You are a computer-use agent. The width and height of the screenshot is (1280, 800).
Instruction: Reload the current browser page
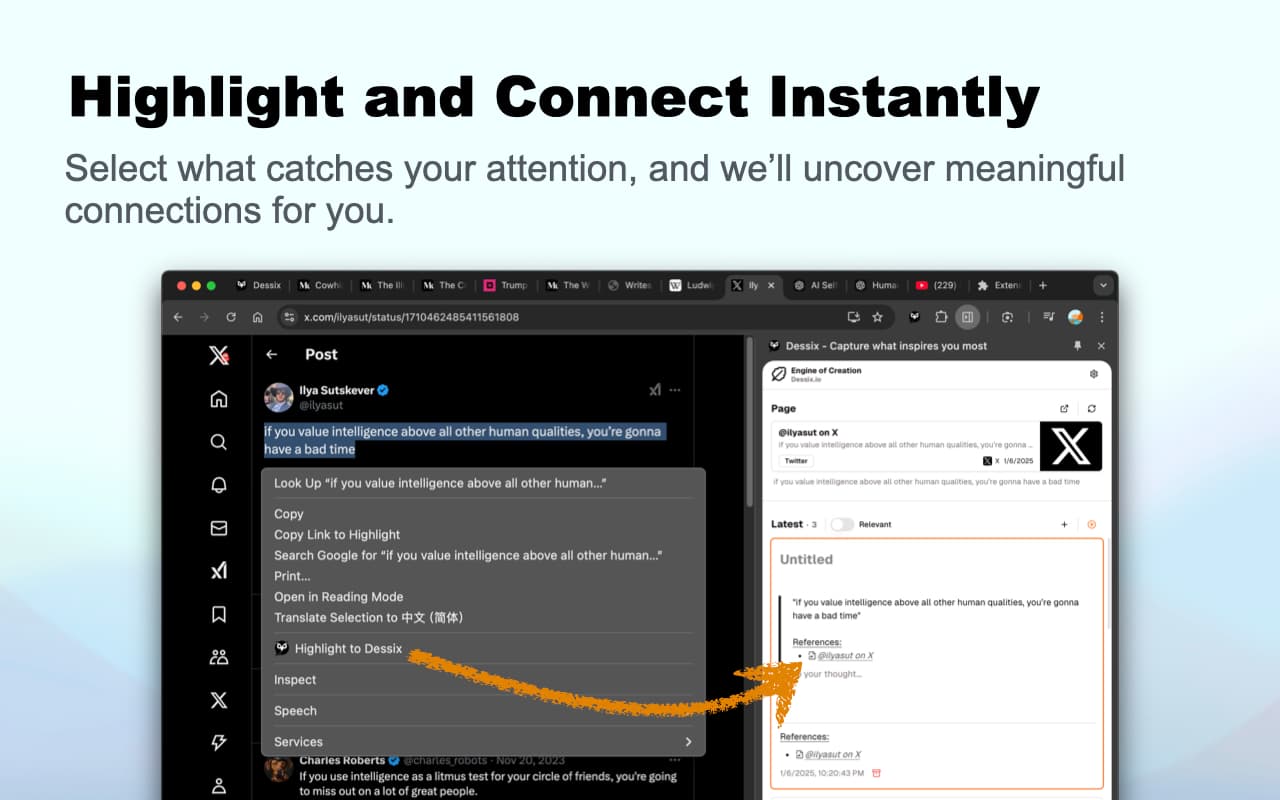tap(231, 317)
